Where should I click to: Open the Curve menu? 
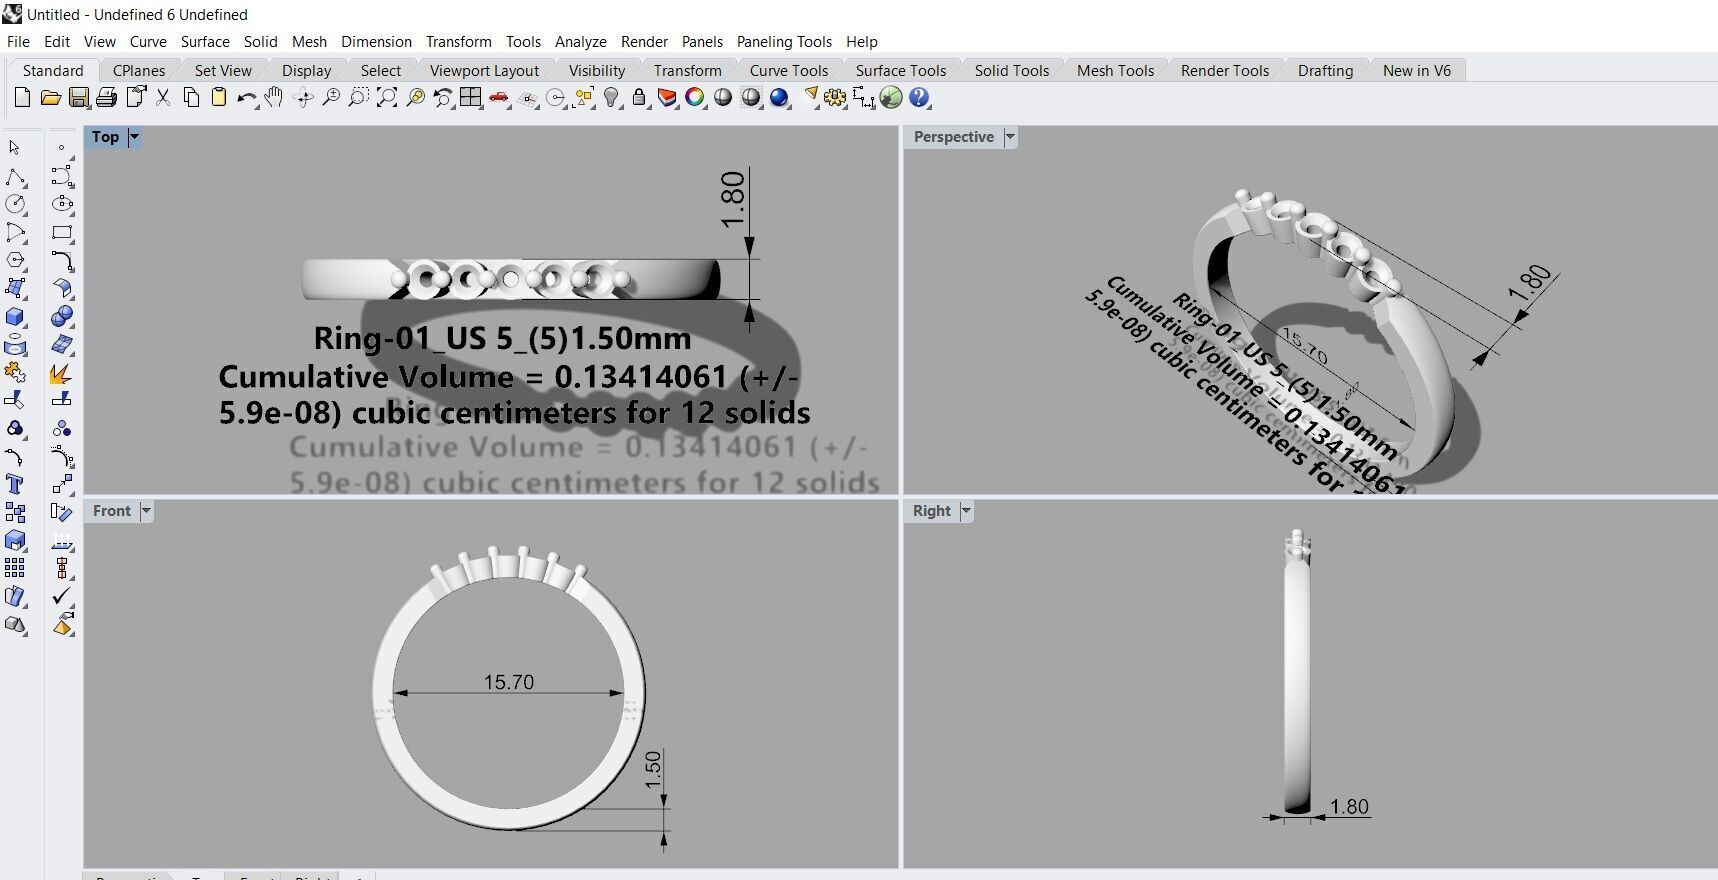(x=148, y=41)
